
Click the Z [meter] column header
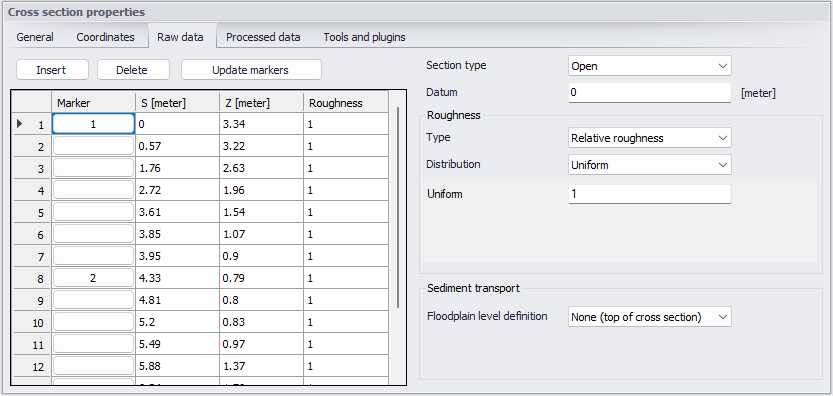click(261, 103)
